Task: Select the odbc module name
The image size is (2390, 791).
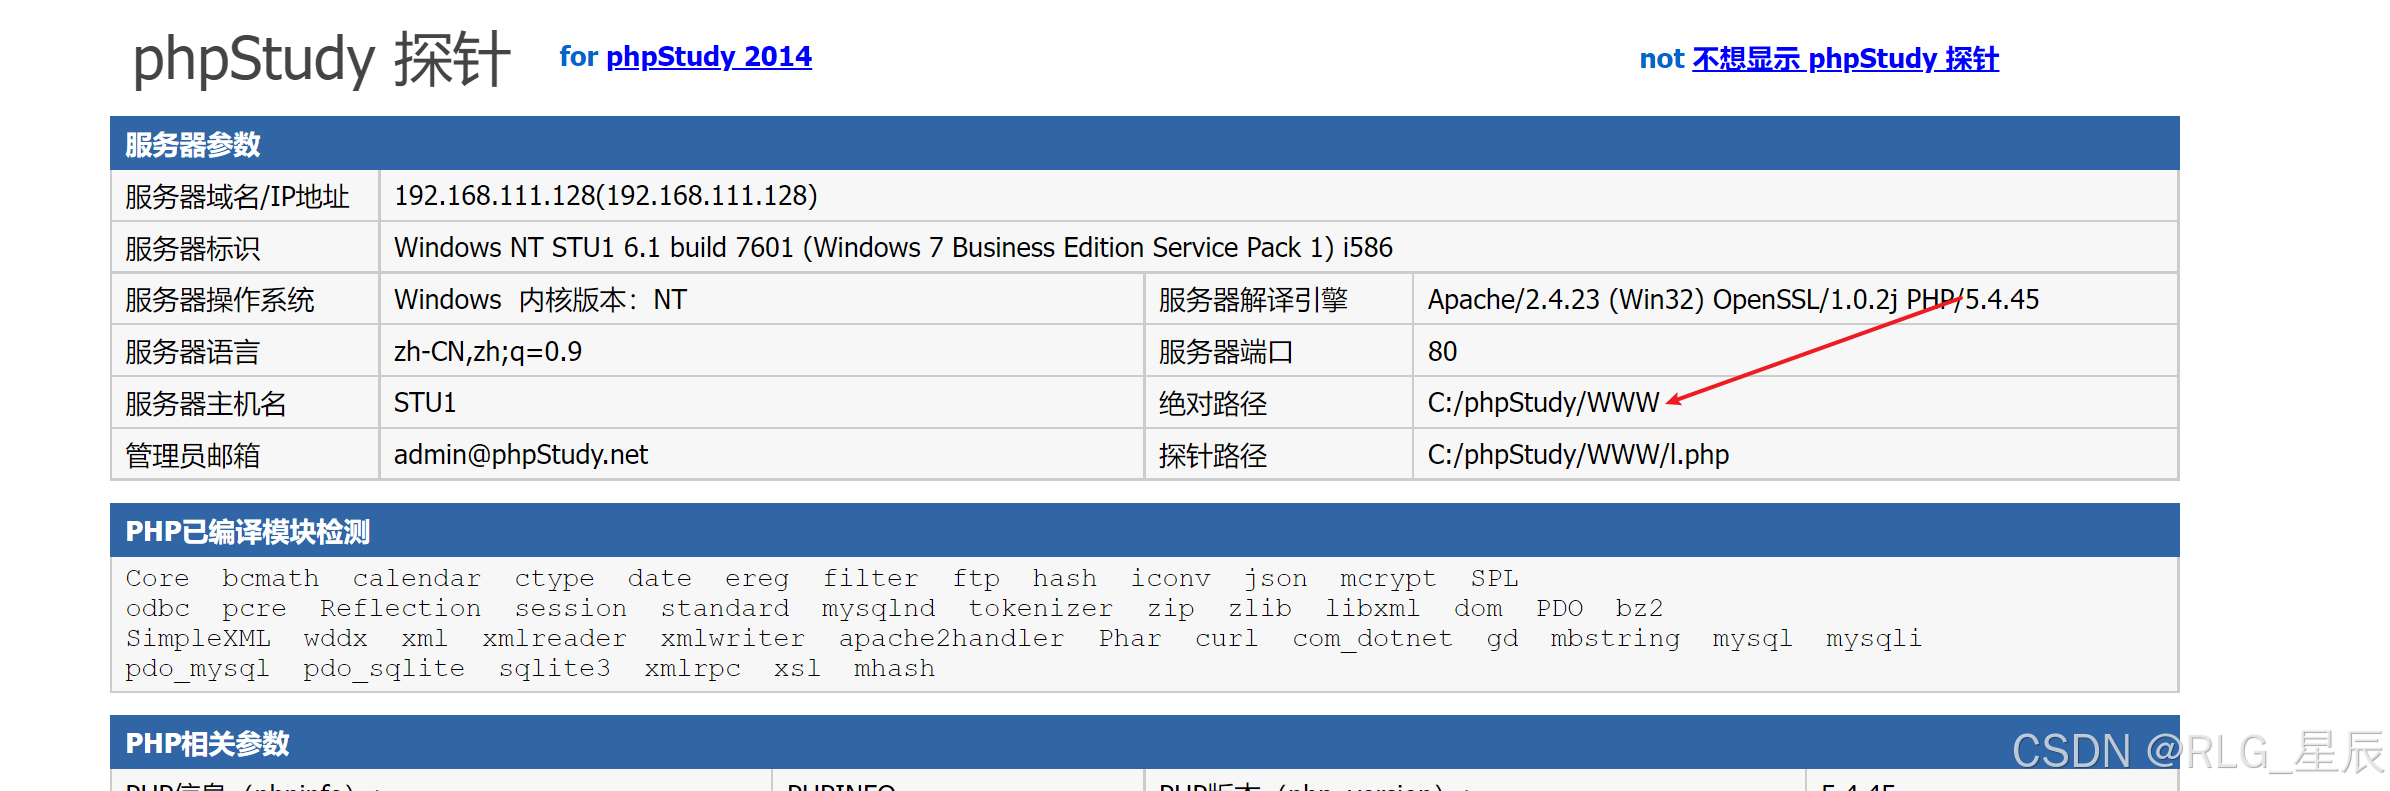Action: pos(157,609)
